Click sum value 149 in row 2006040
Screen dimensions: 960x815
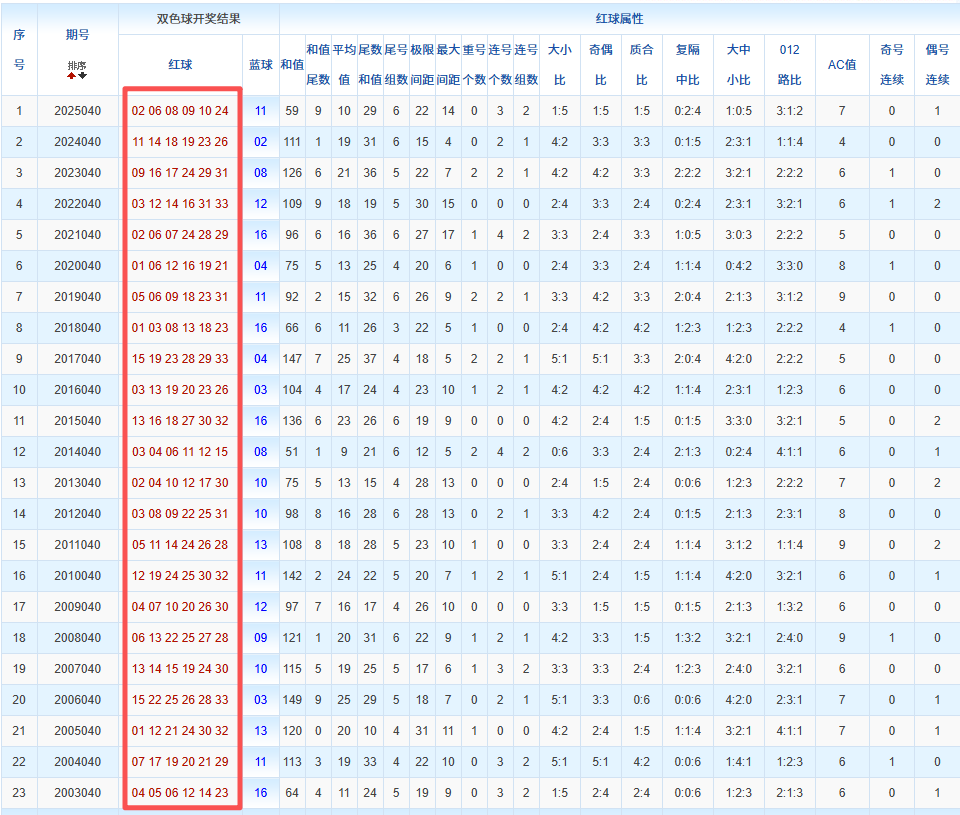tap(292, 700)
